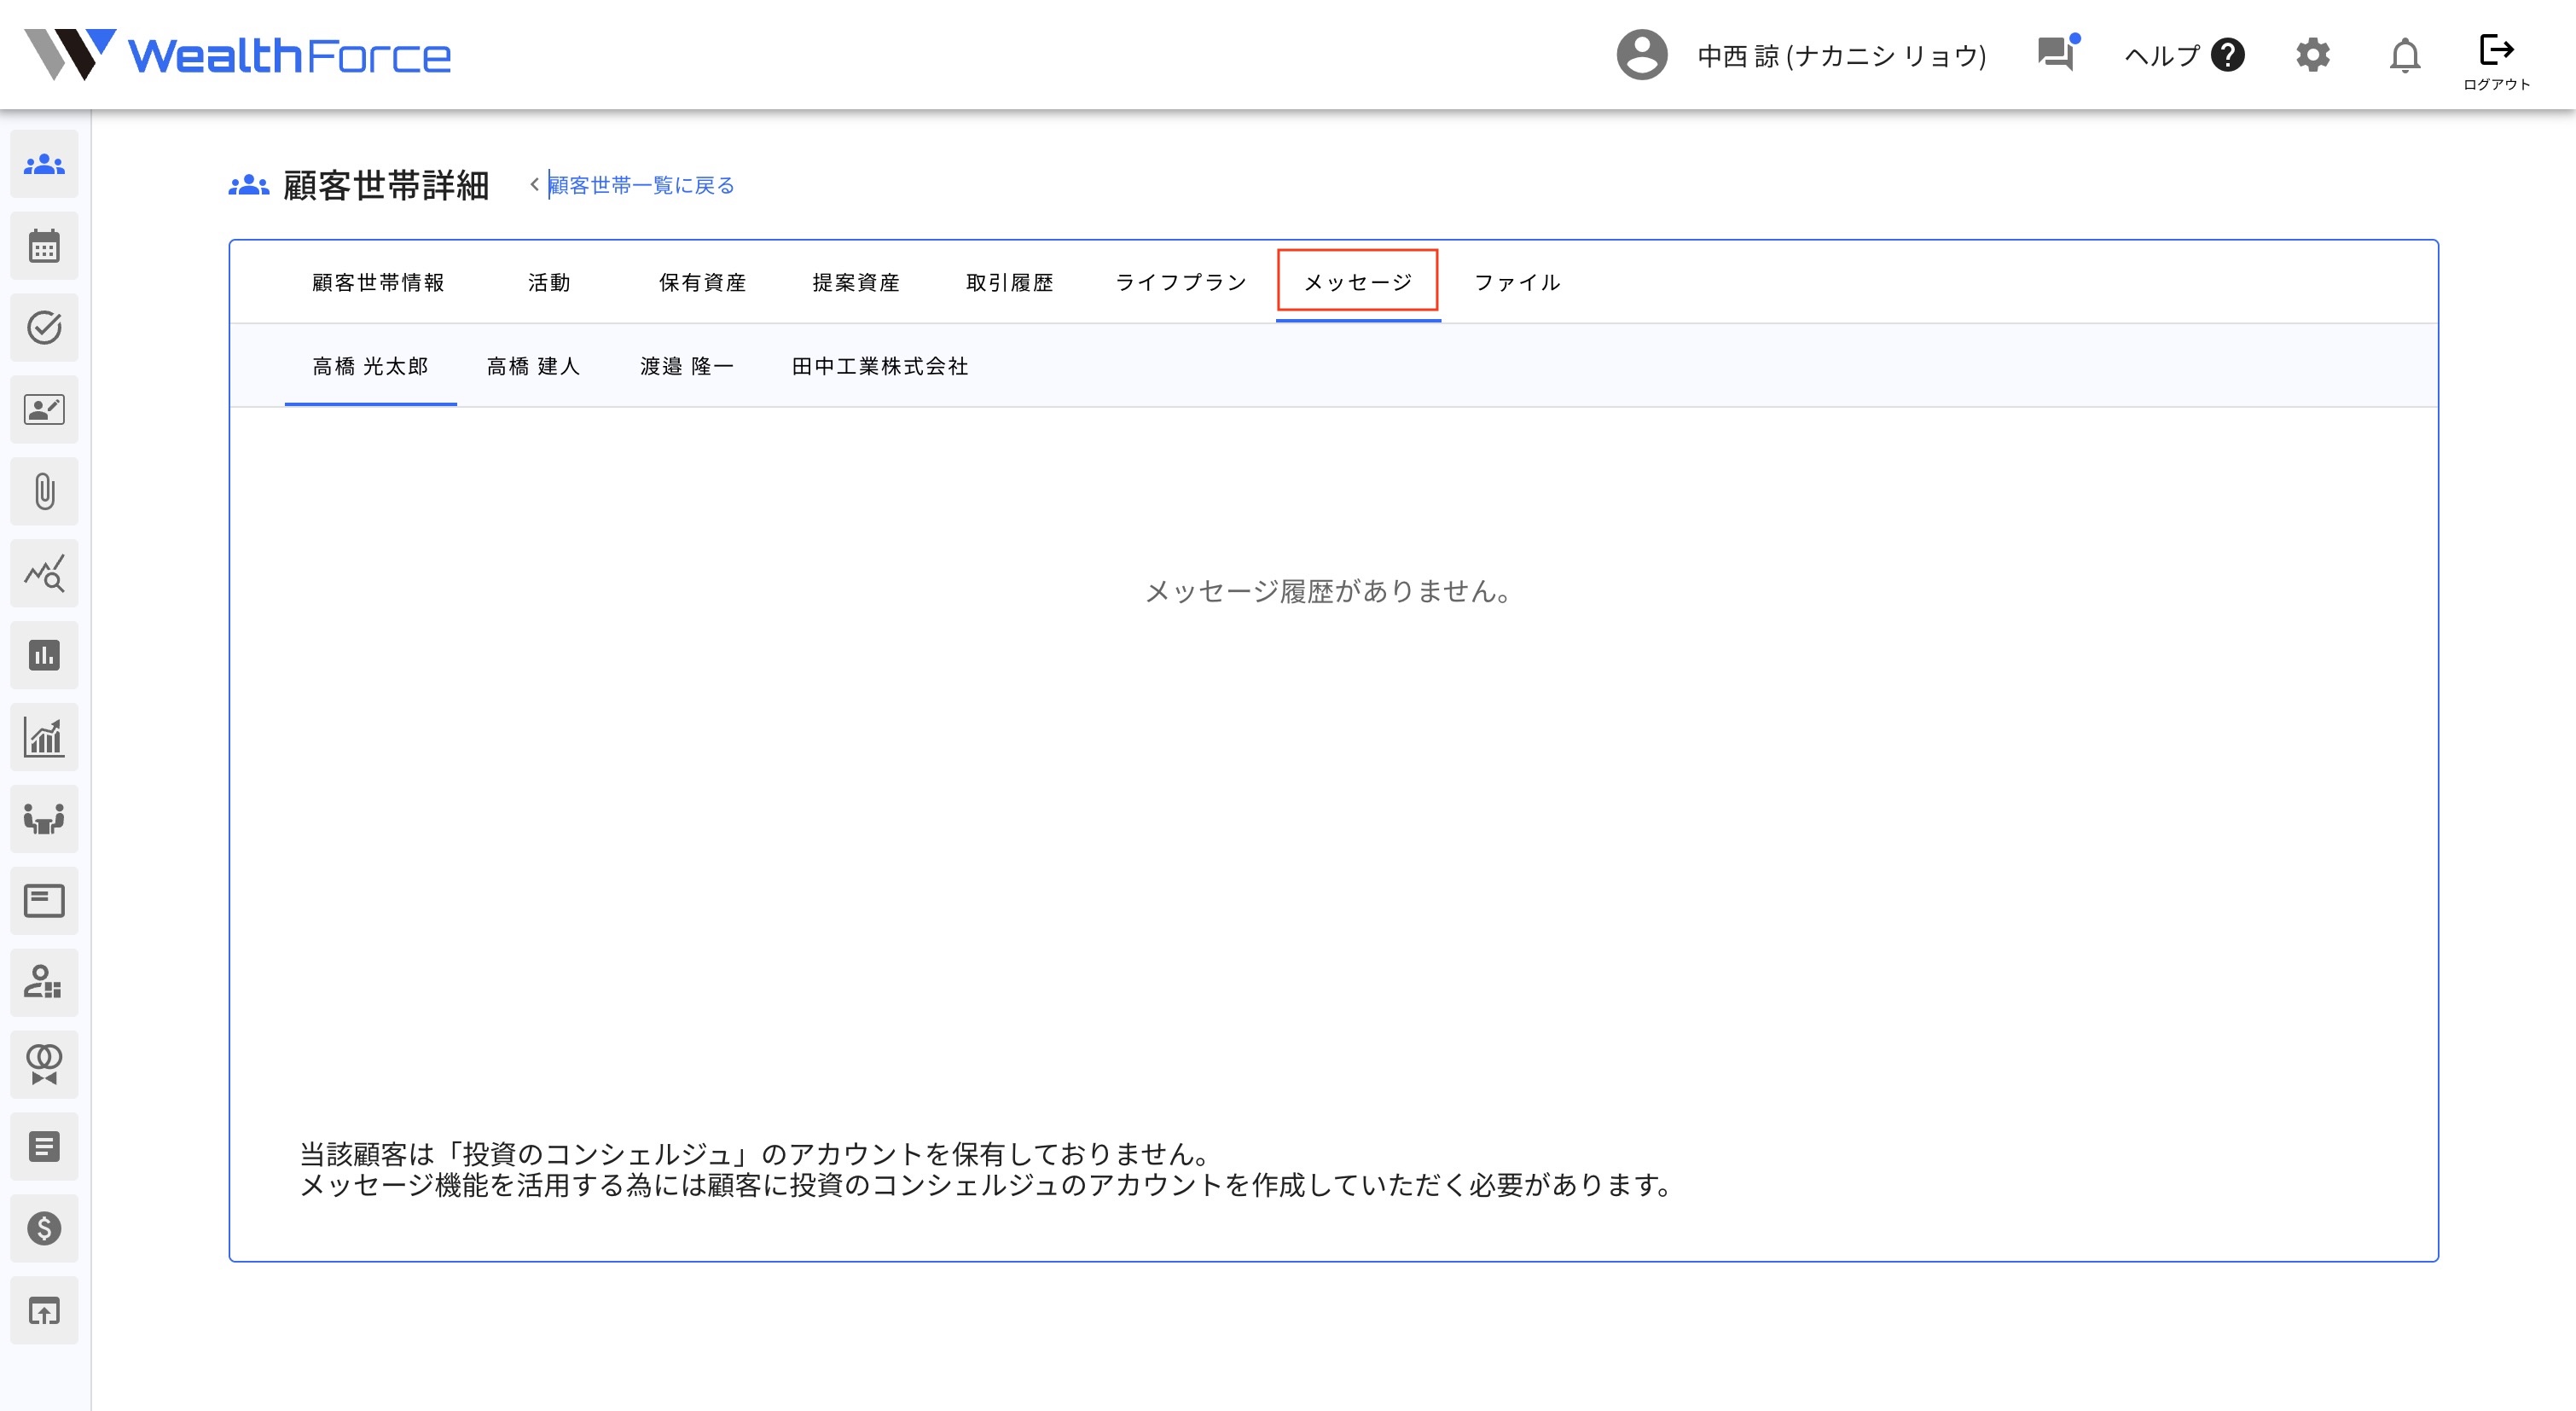Click the logout icon
The width and height of the screenshot is (2576, 1411).
tap(2496, 49)
